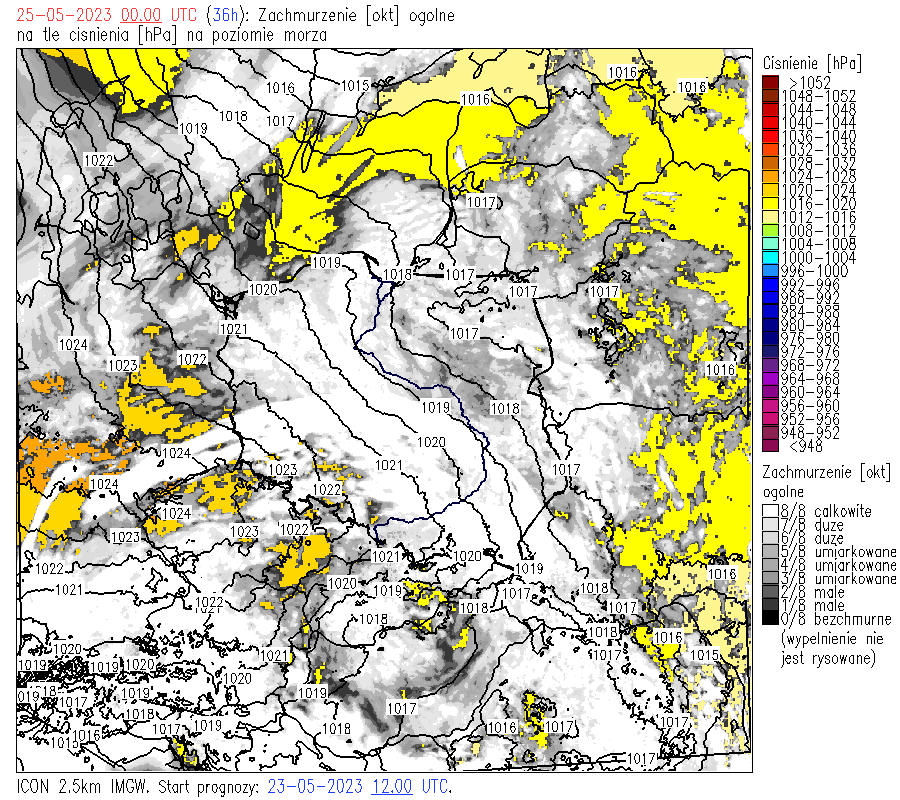The height and width of the screenshot is (800, 900).
Task: Click the 1012-1016 hPa legend color
Action: click(770, 217)
